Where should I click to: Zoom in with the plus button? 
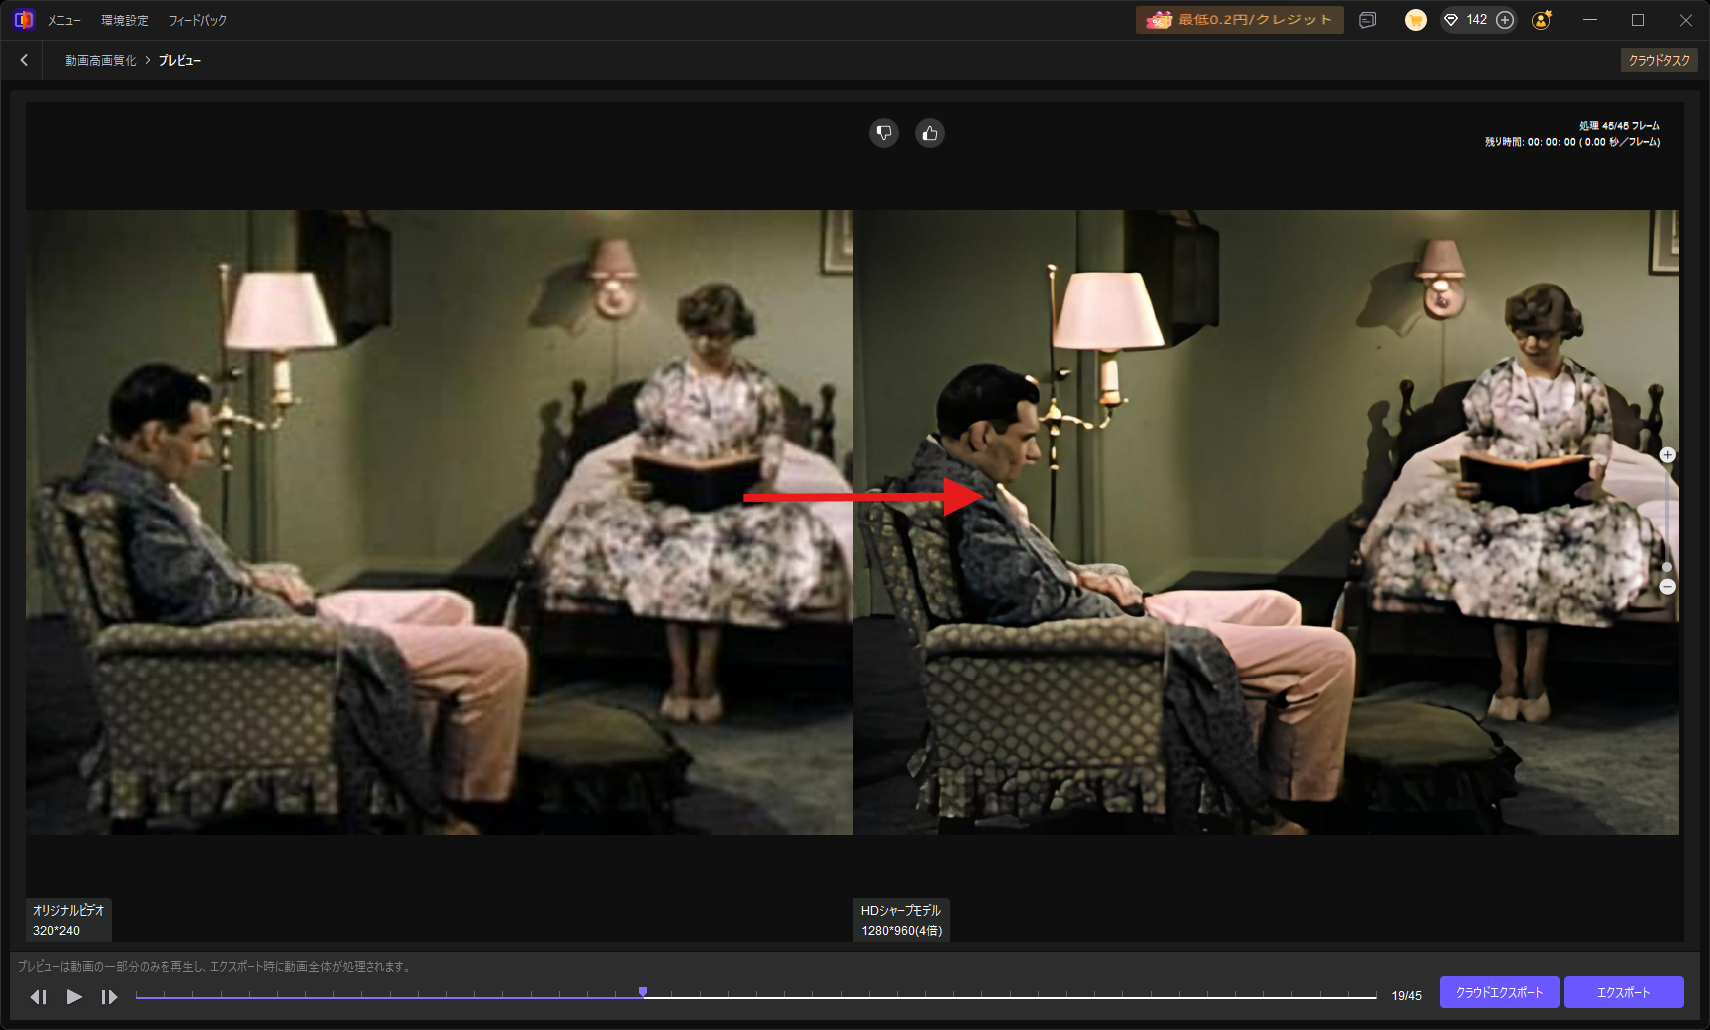click(x=1667, y=455)
